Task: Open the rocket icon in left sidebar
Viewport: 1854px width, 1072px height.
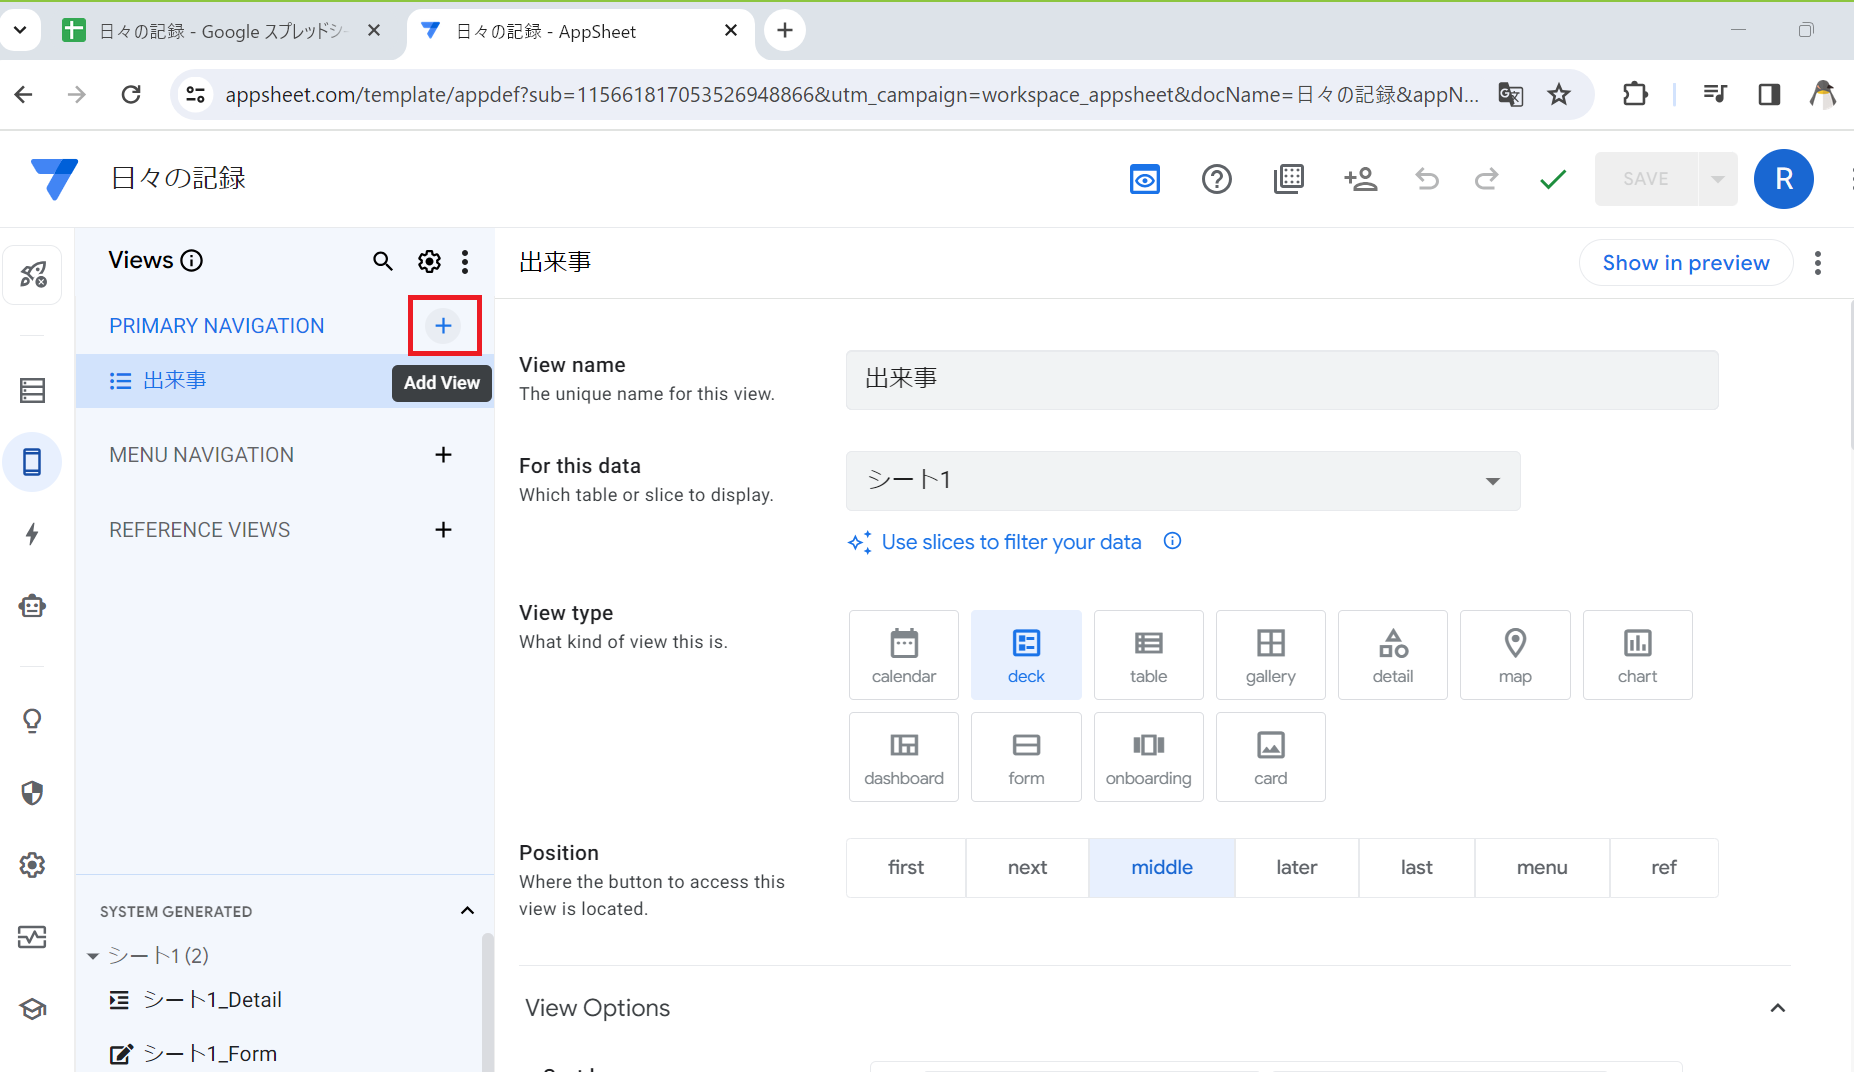Action: click(x=33, y=274)
